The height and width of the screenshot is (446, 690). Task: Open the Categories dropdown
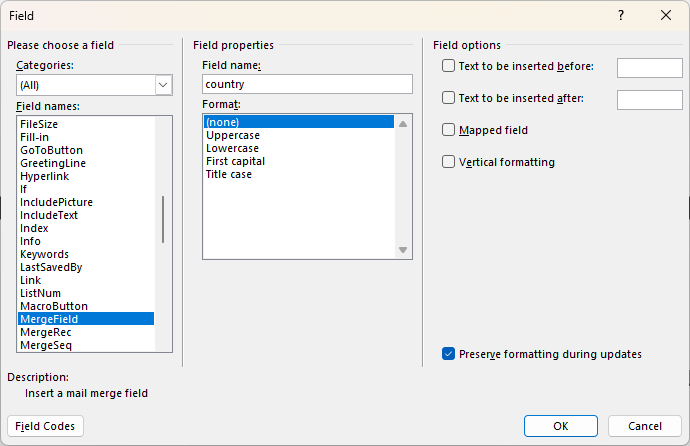(x=164, y=85)
